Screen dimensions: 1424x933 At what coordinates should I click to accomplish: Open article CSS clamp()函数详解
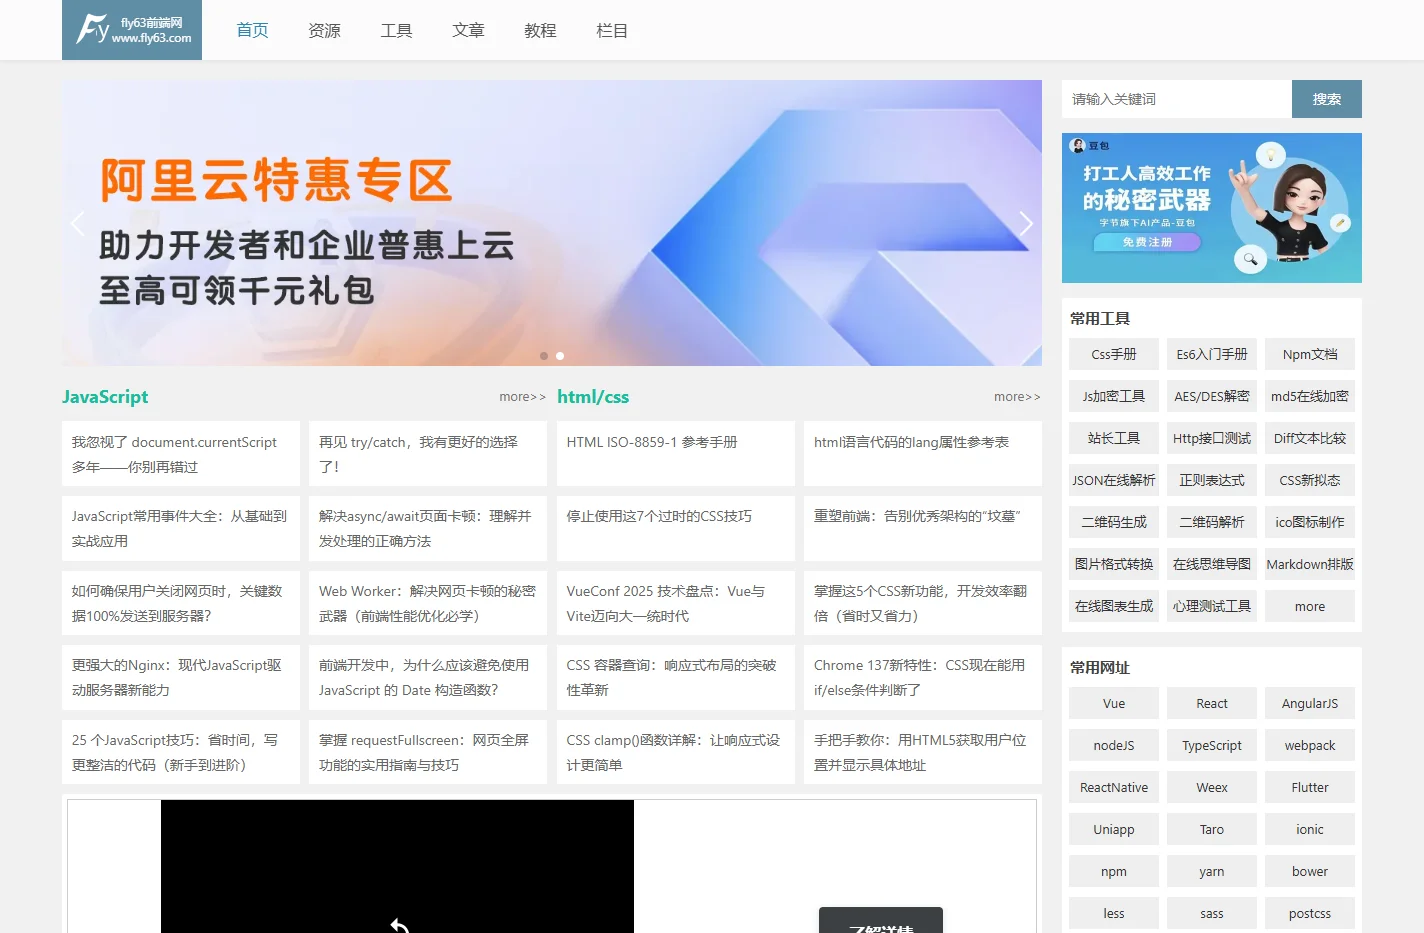[676, 752]
